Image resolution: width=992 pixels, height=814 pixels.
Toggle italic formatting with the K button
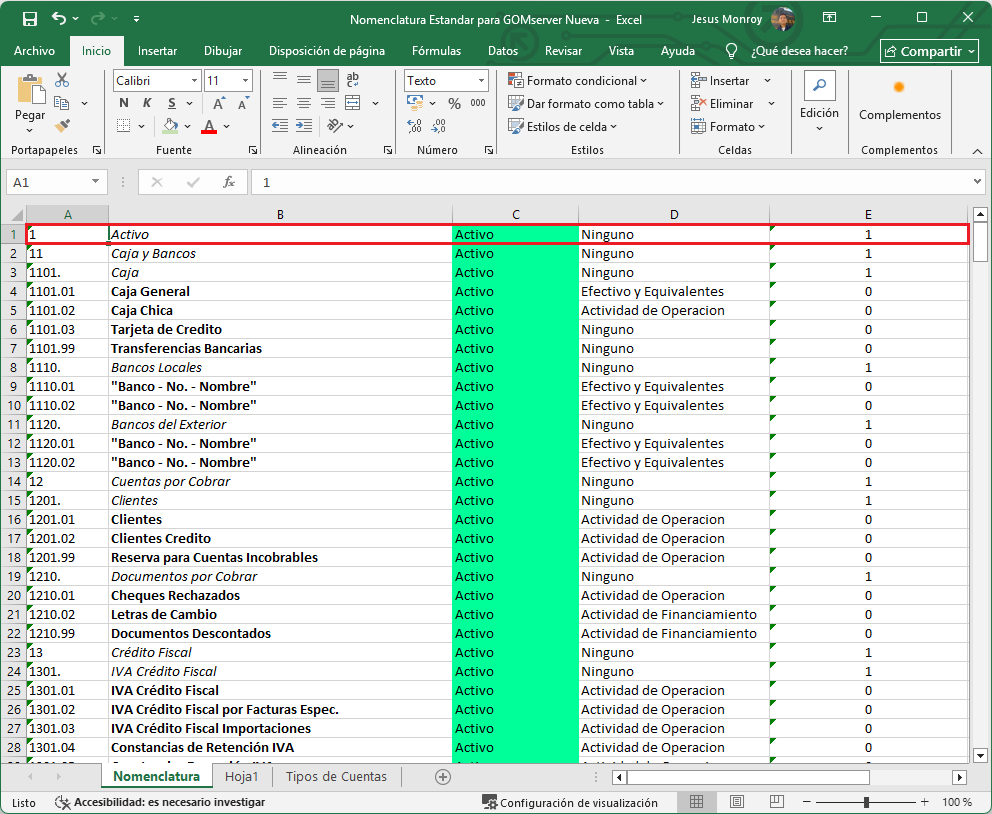coord(147,102)
